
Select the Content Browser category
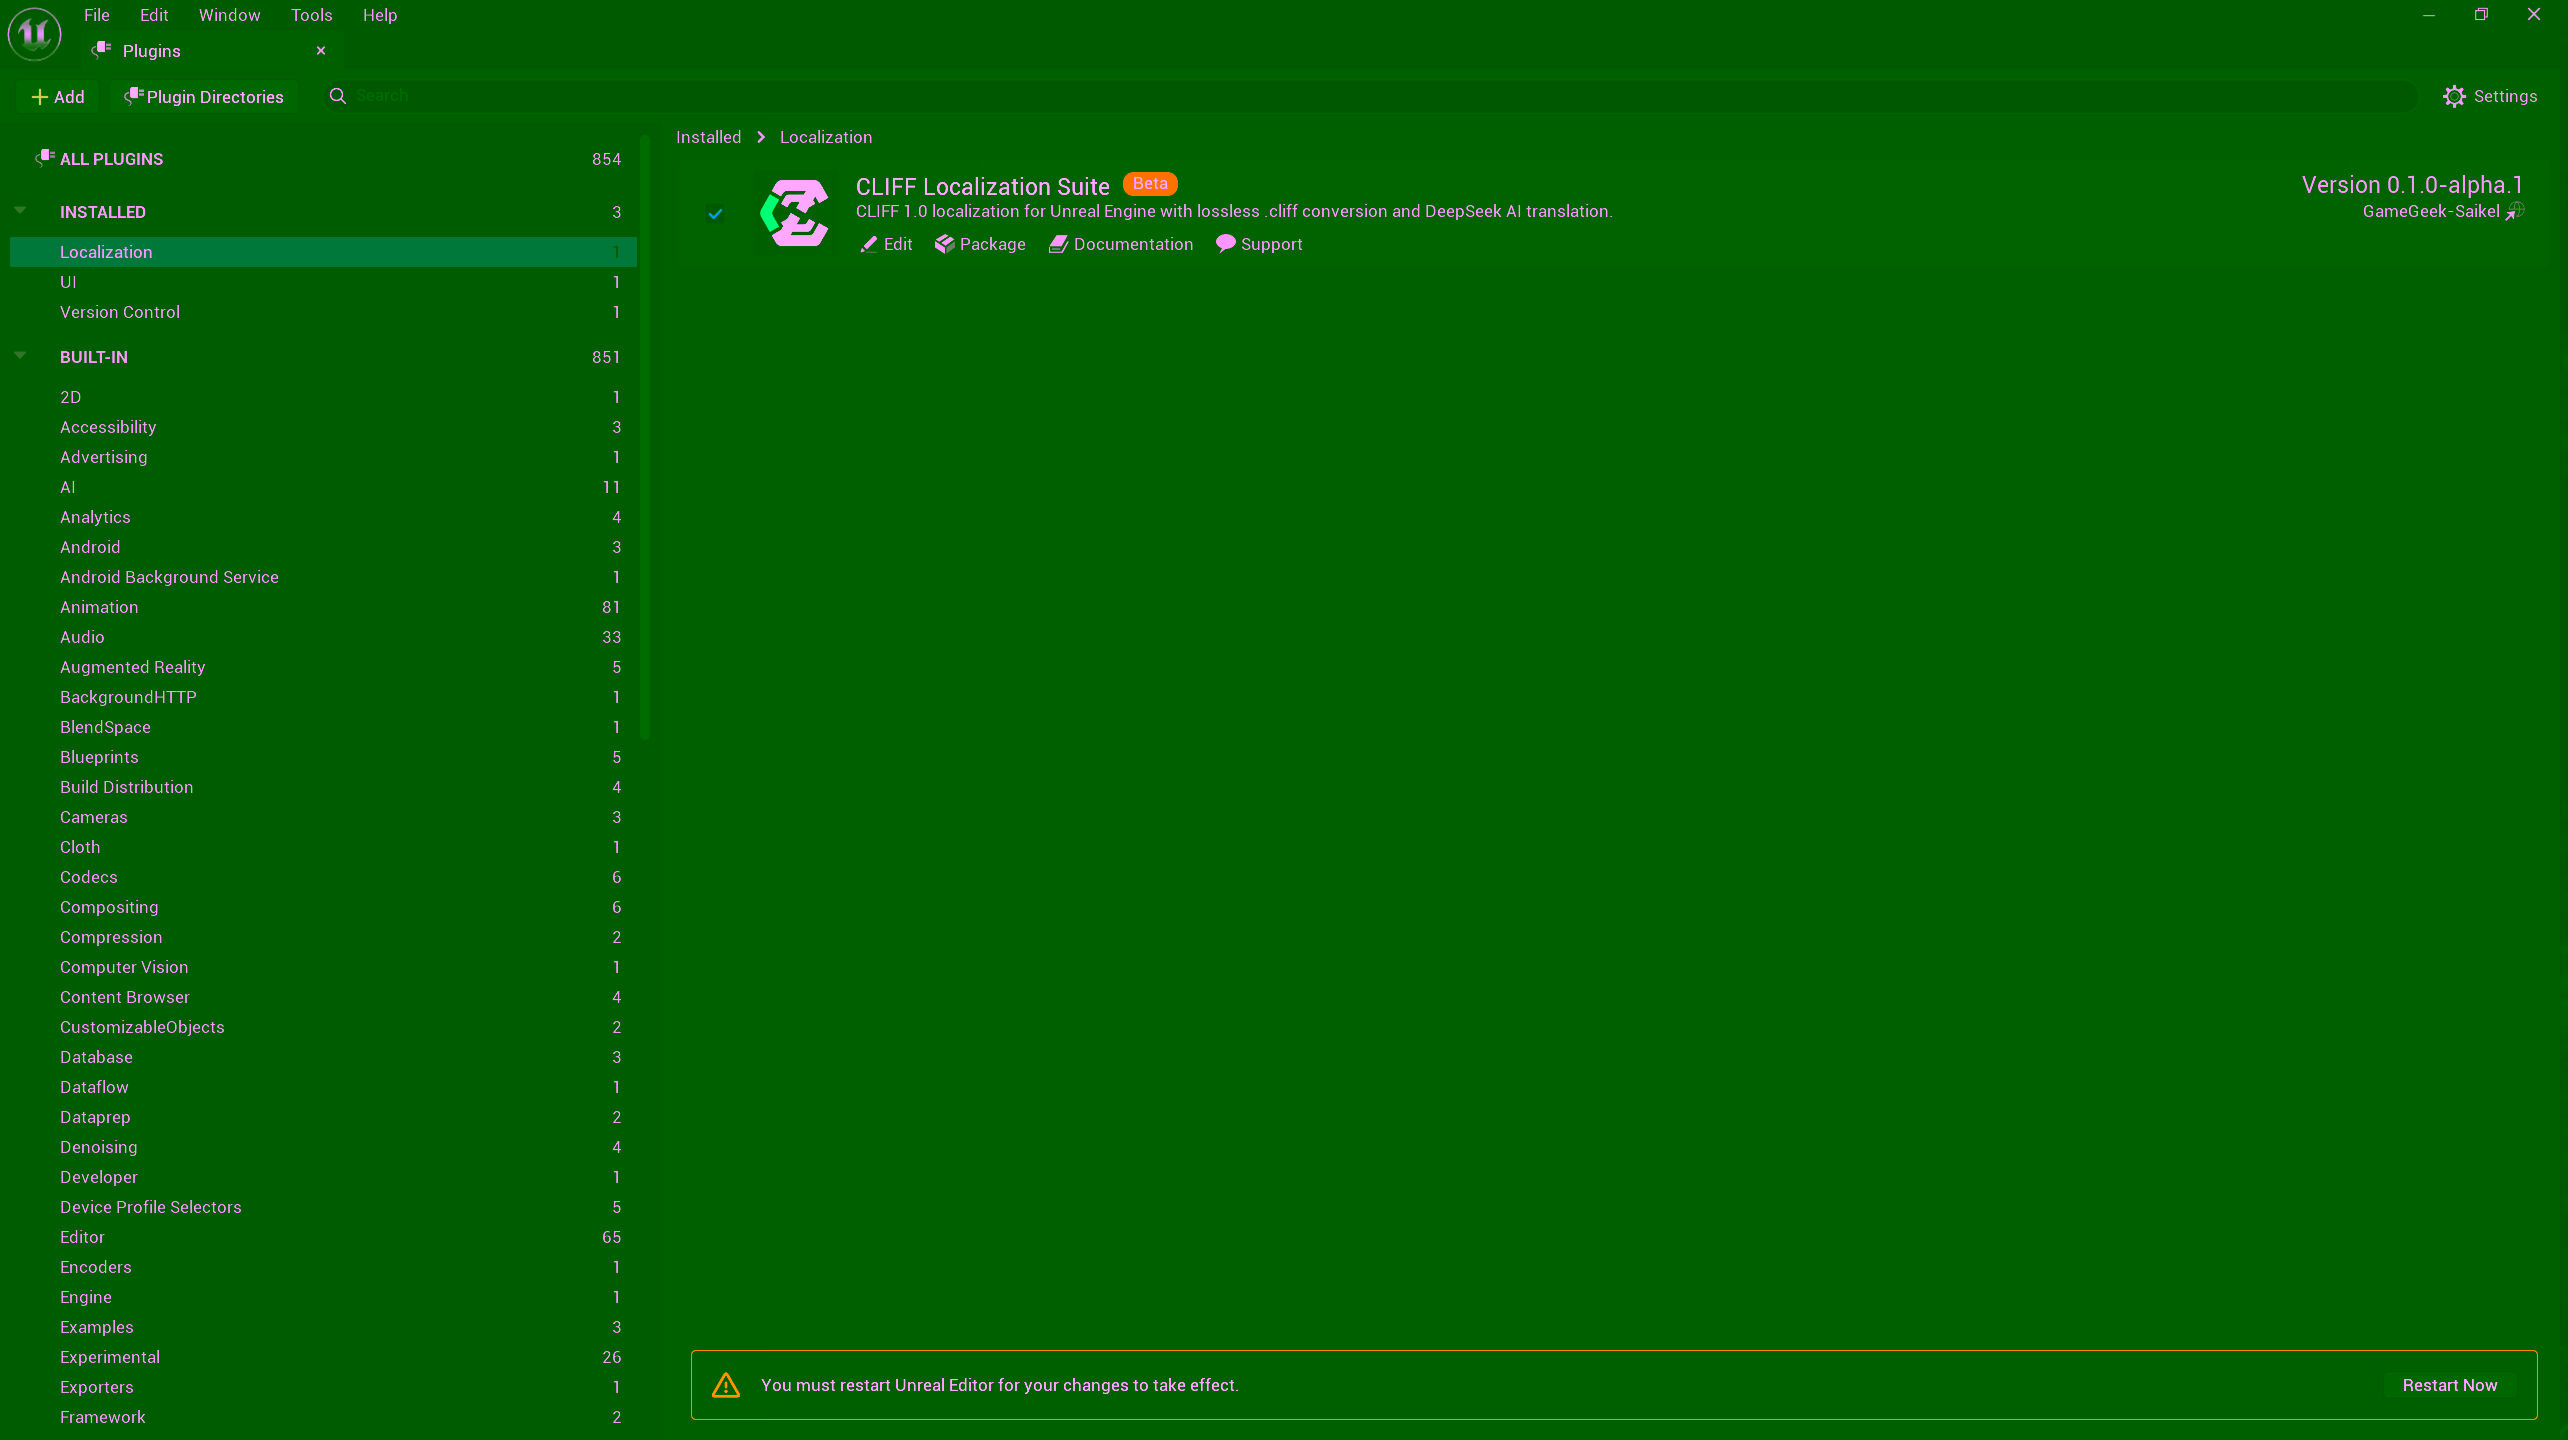coord(323,997)
